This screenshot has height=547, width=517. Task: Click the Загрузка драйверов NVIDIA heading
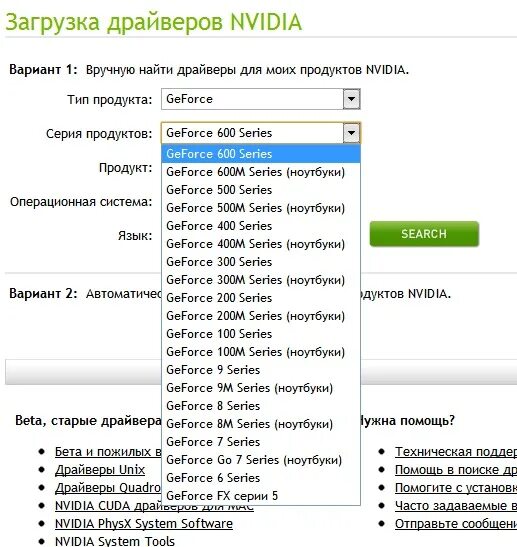153,22
